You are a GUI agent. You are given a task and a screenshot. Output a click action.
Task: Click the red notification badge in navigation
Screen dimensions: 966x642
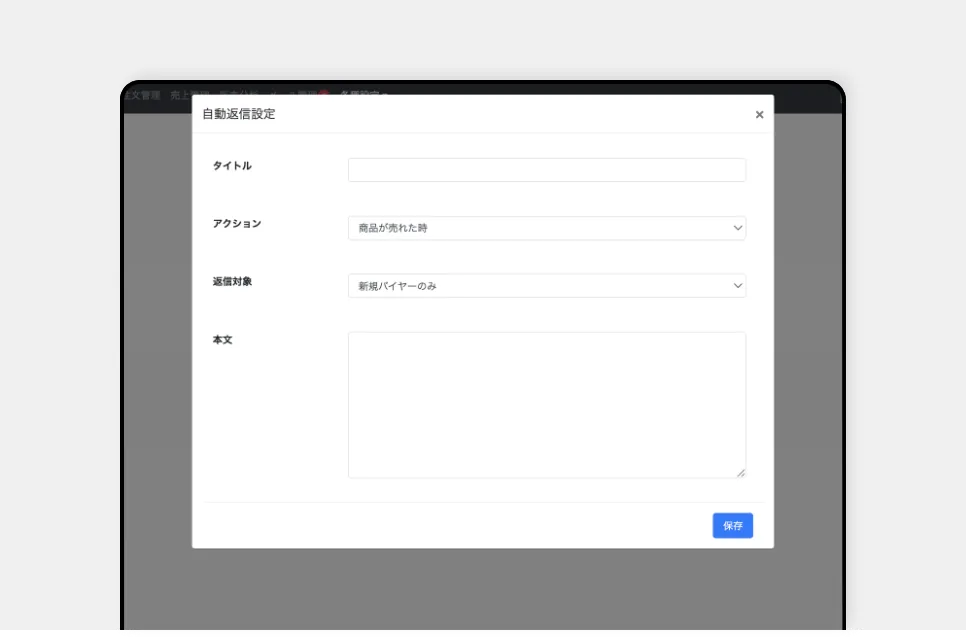[324, 94]
